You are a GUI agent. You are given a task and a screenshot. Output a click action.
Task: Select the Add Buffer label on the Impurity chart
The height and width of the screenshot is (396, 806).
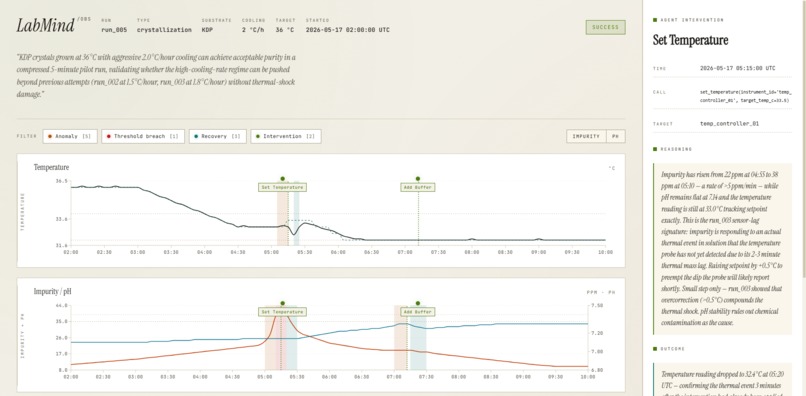point(418,312)
